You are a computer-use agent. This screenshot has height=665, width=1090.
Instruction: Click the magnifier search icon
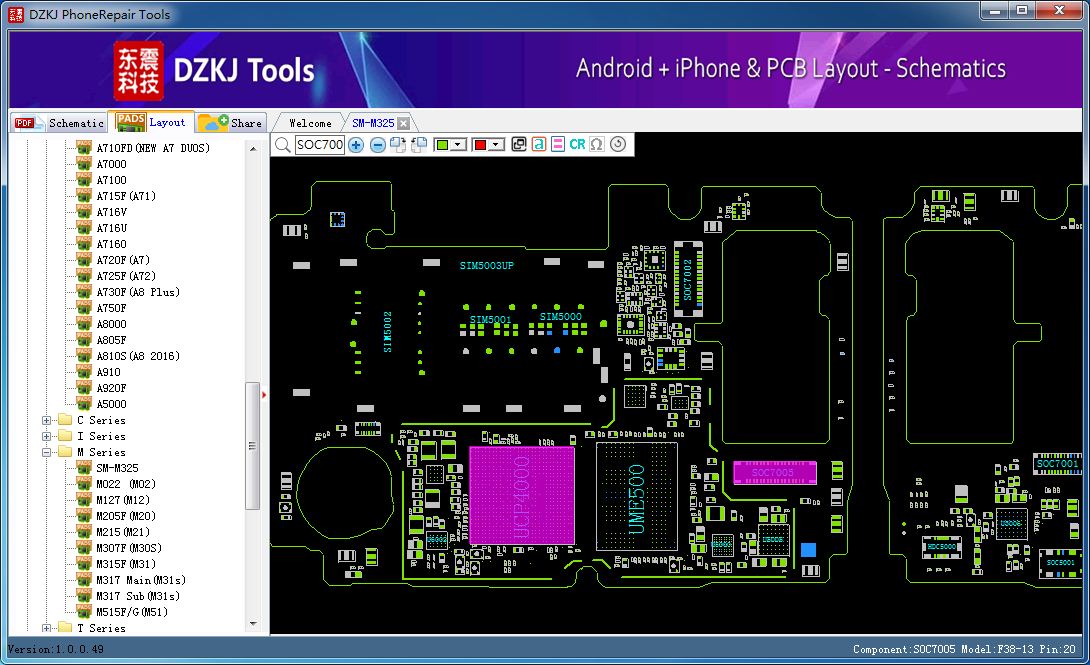[282, 145]
